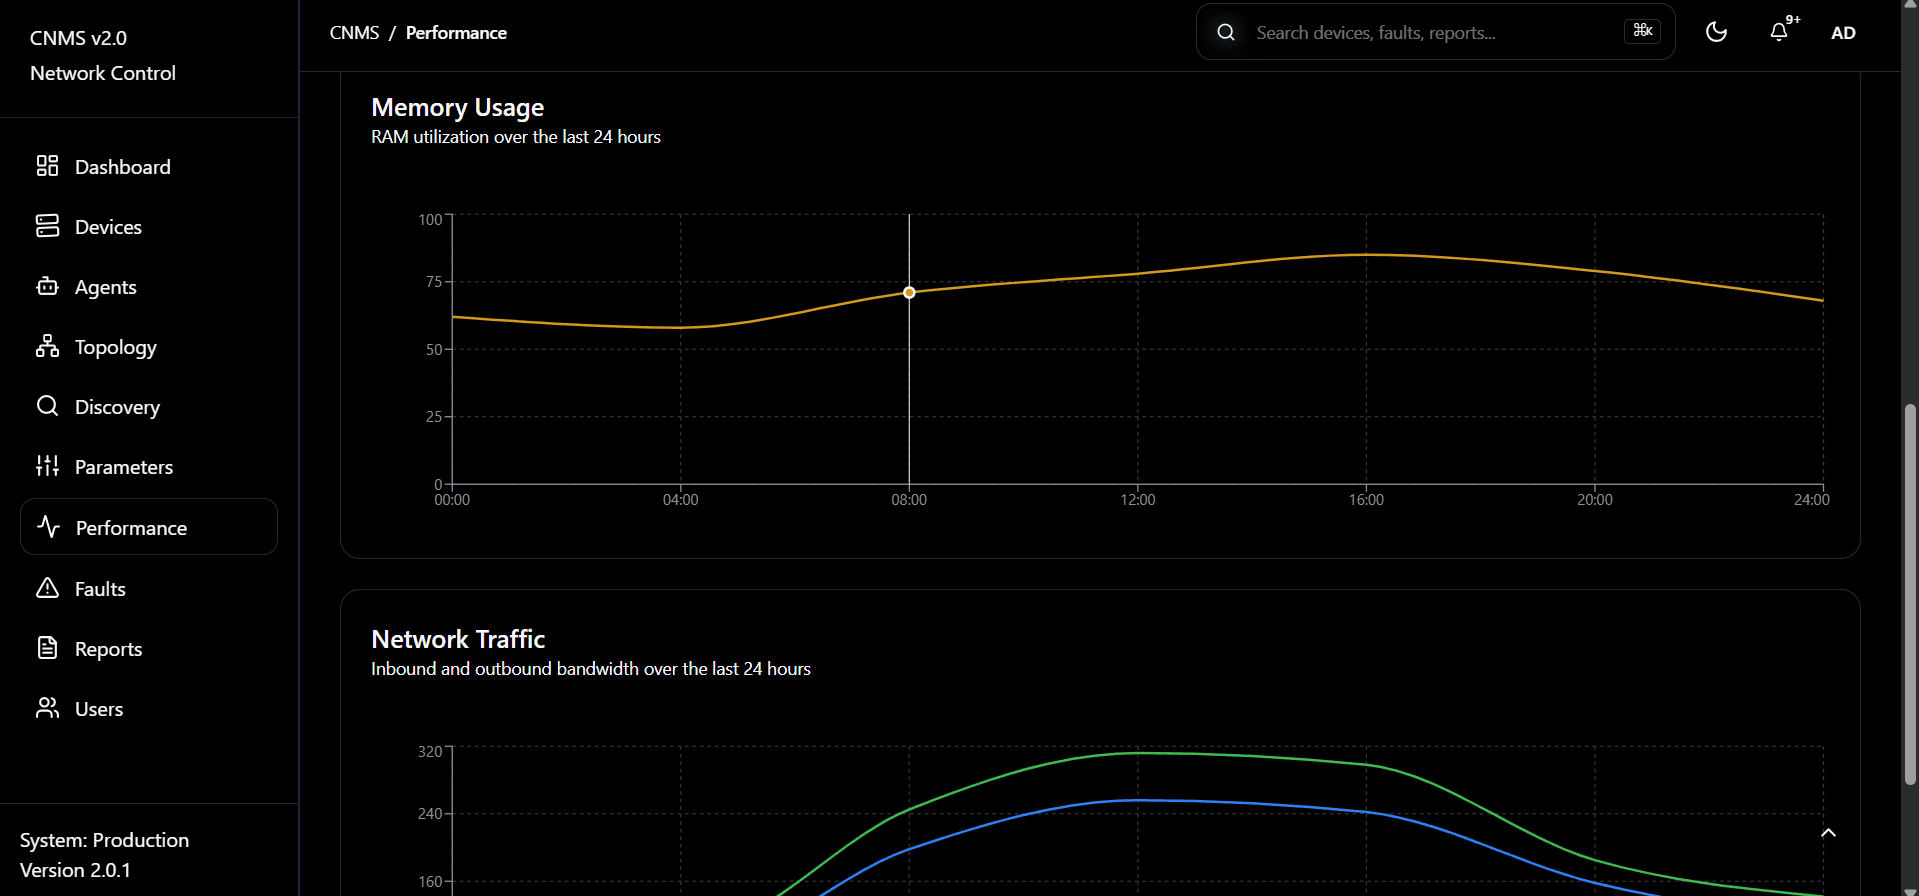Click the Dashboard grid icon
Image resolution: width=1919 pixels, height=896 pixels.
tap(47, 166)
